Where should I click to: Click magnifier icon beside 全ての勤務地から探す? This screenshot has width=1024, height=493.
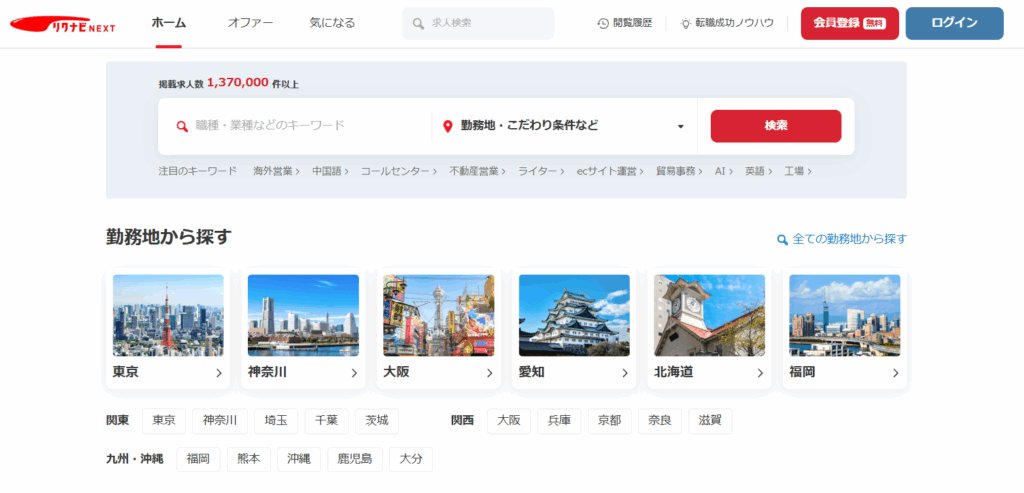pos(782,240)
